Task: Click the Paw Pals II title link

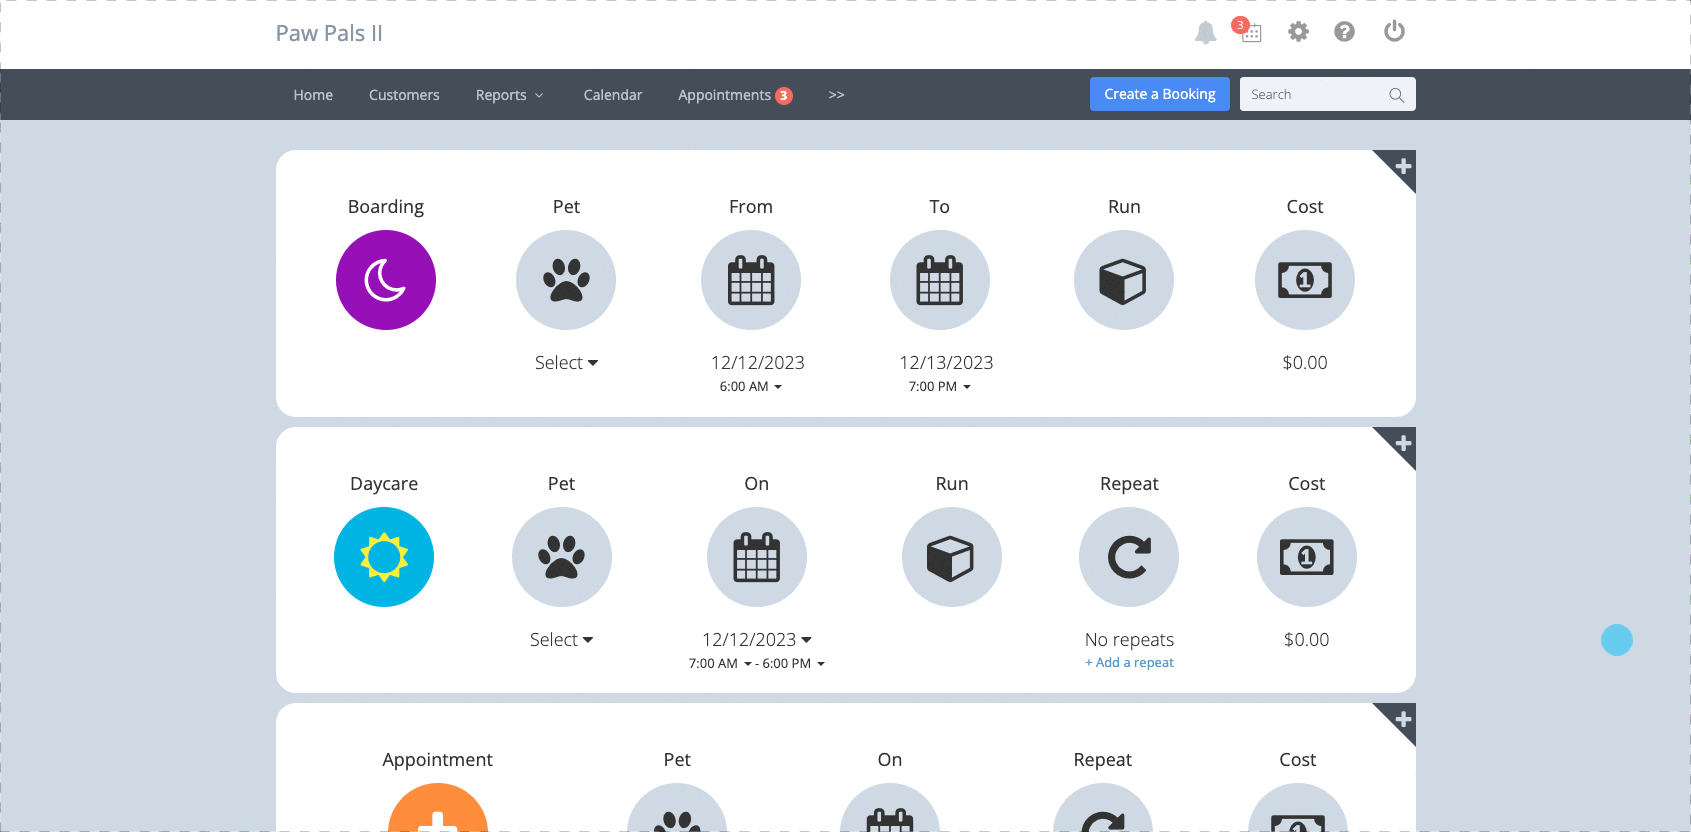Action: [x=329, y=33]
